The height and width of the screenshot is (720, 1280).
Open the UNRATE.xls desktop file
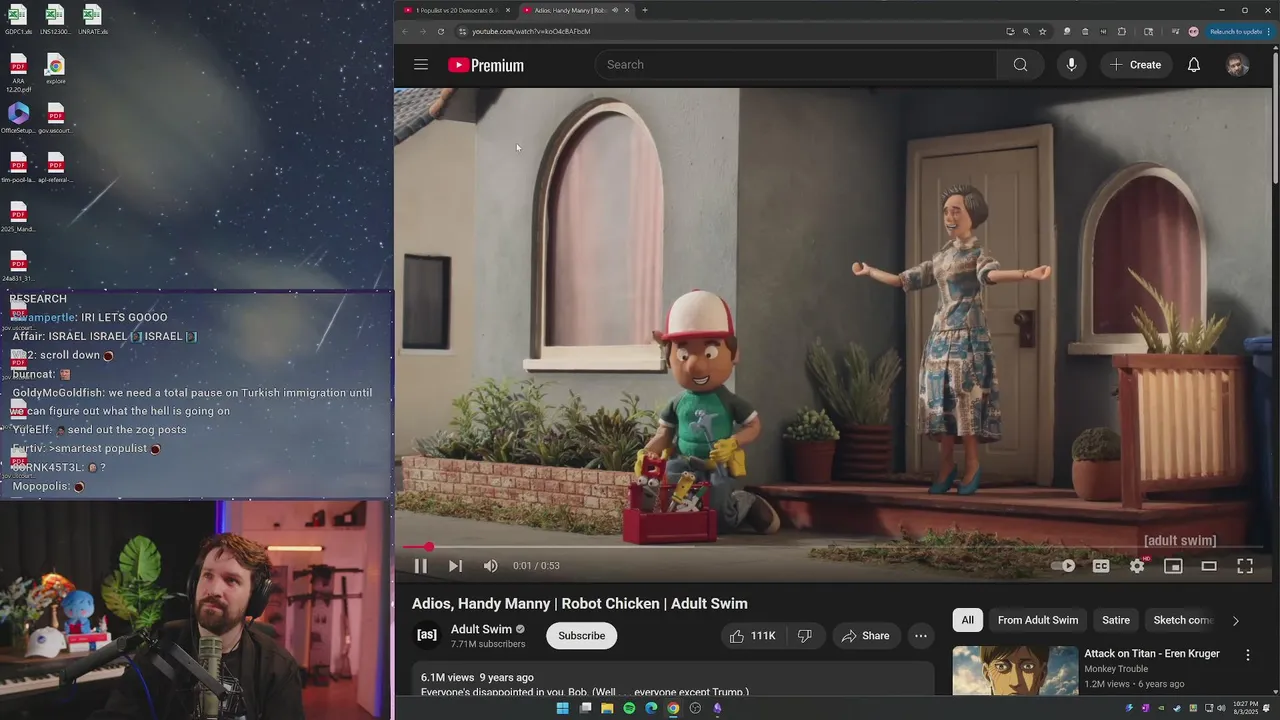[92, 20]
